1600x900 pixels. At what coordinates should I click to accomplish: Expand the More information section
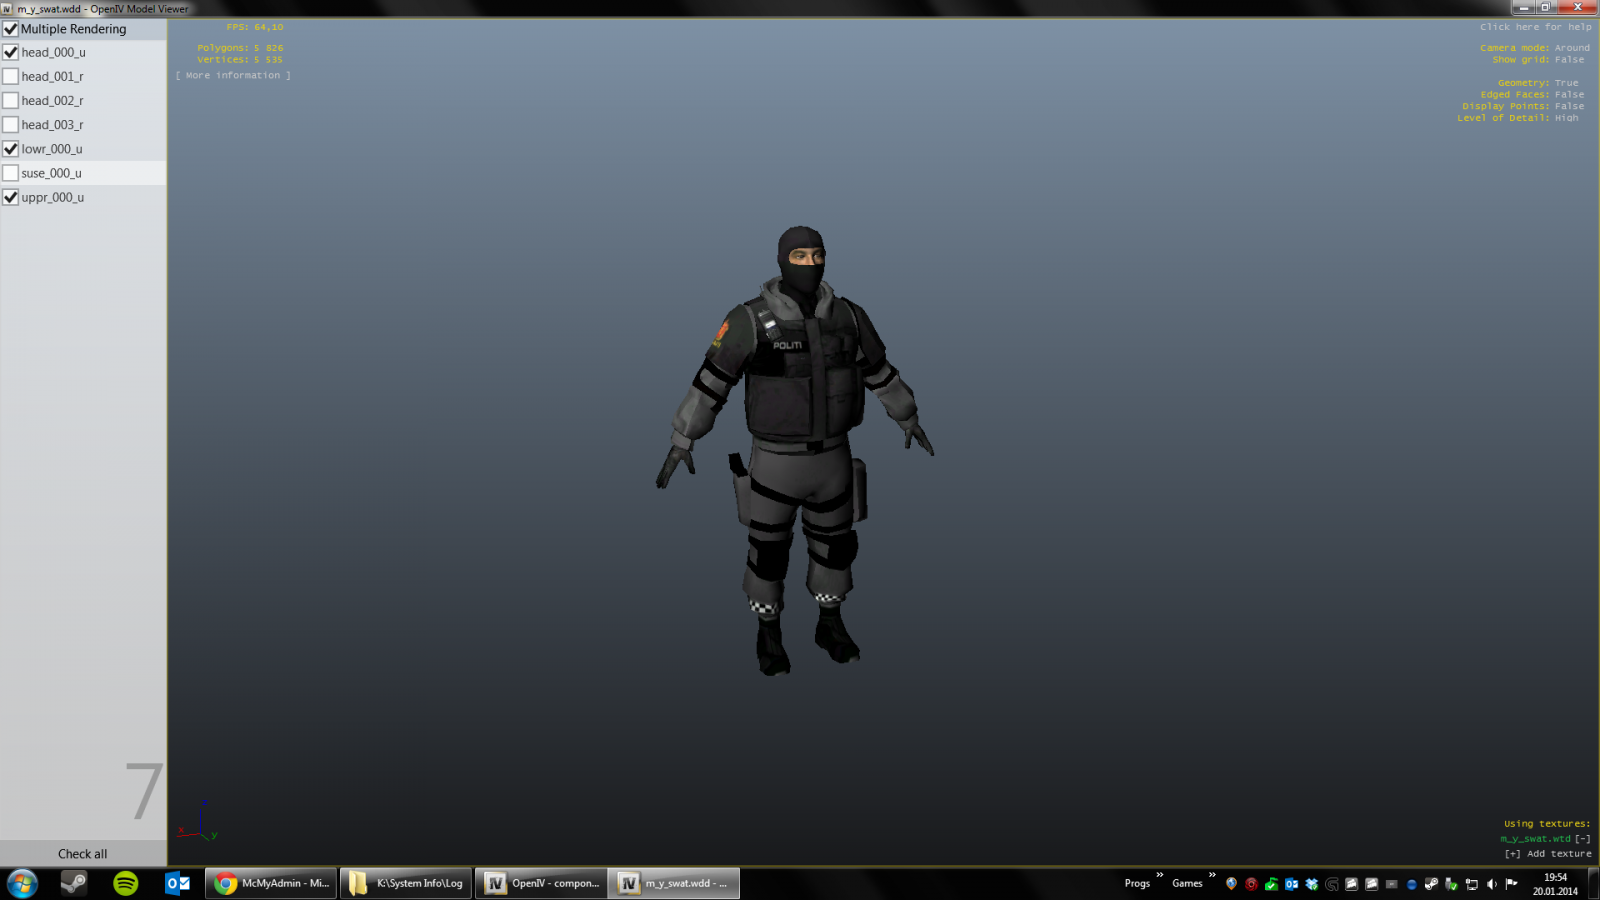point(233,75)
